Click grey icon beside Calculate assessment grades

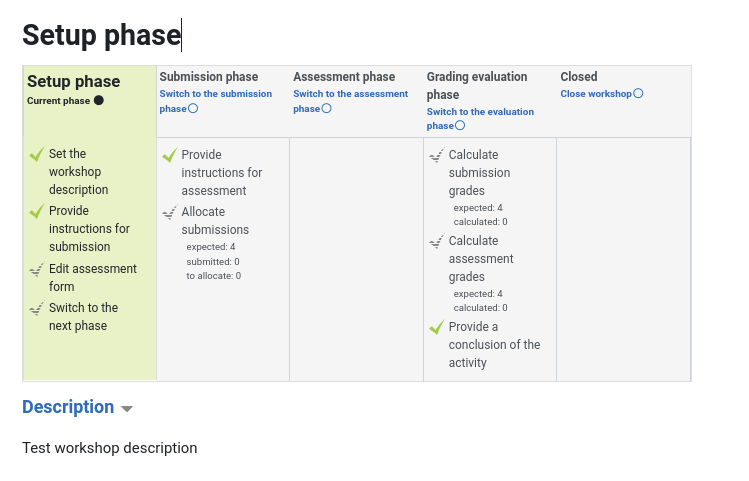point(437,241)
